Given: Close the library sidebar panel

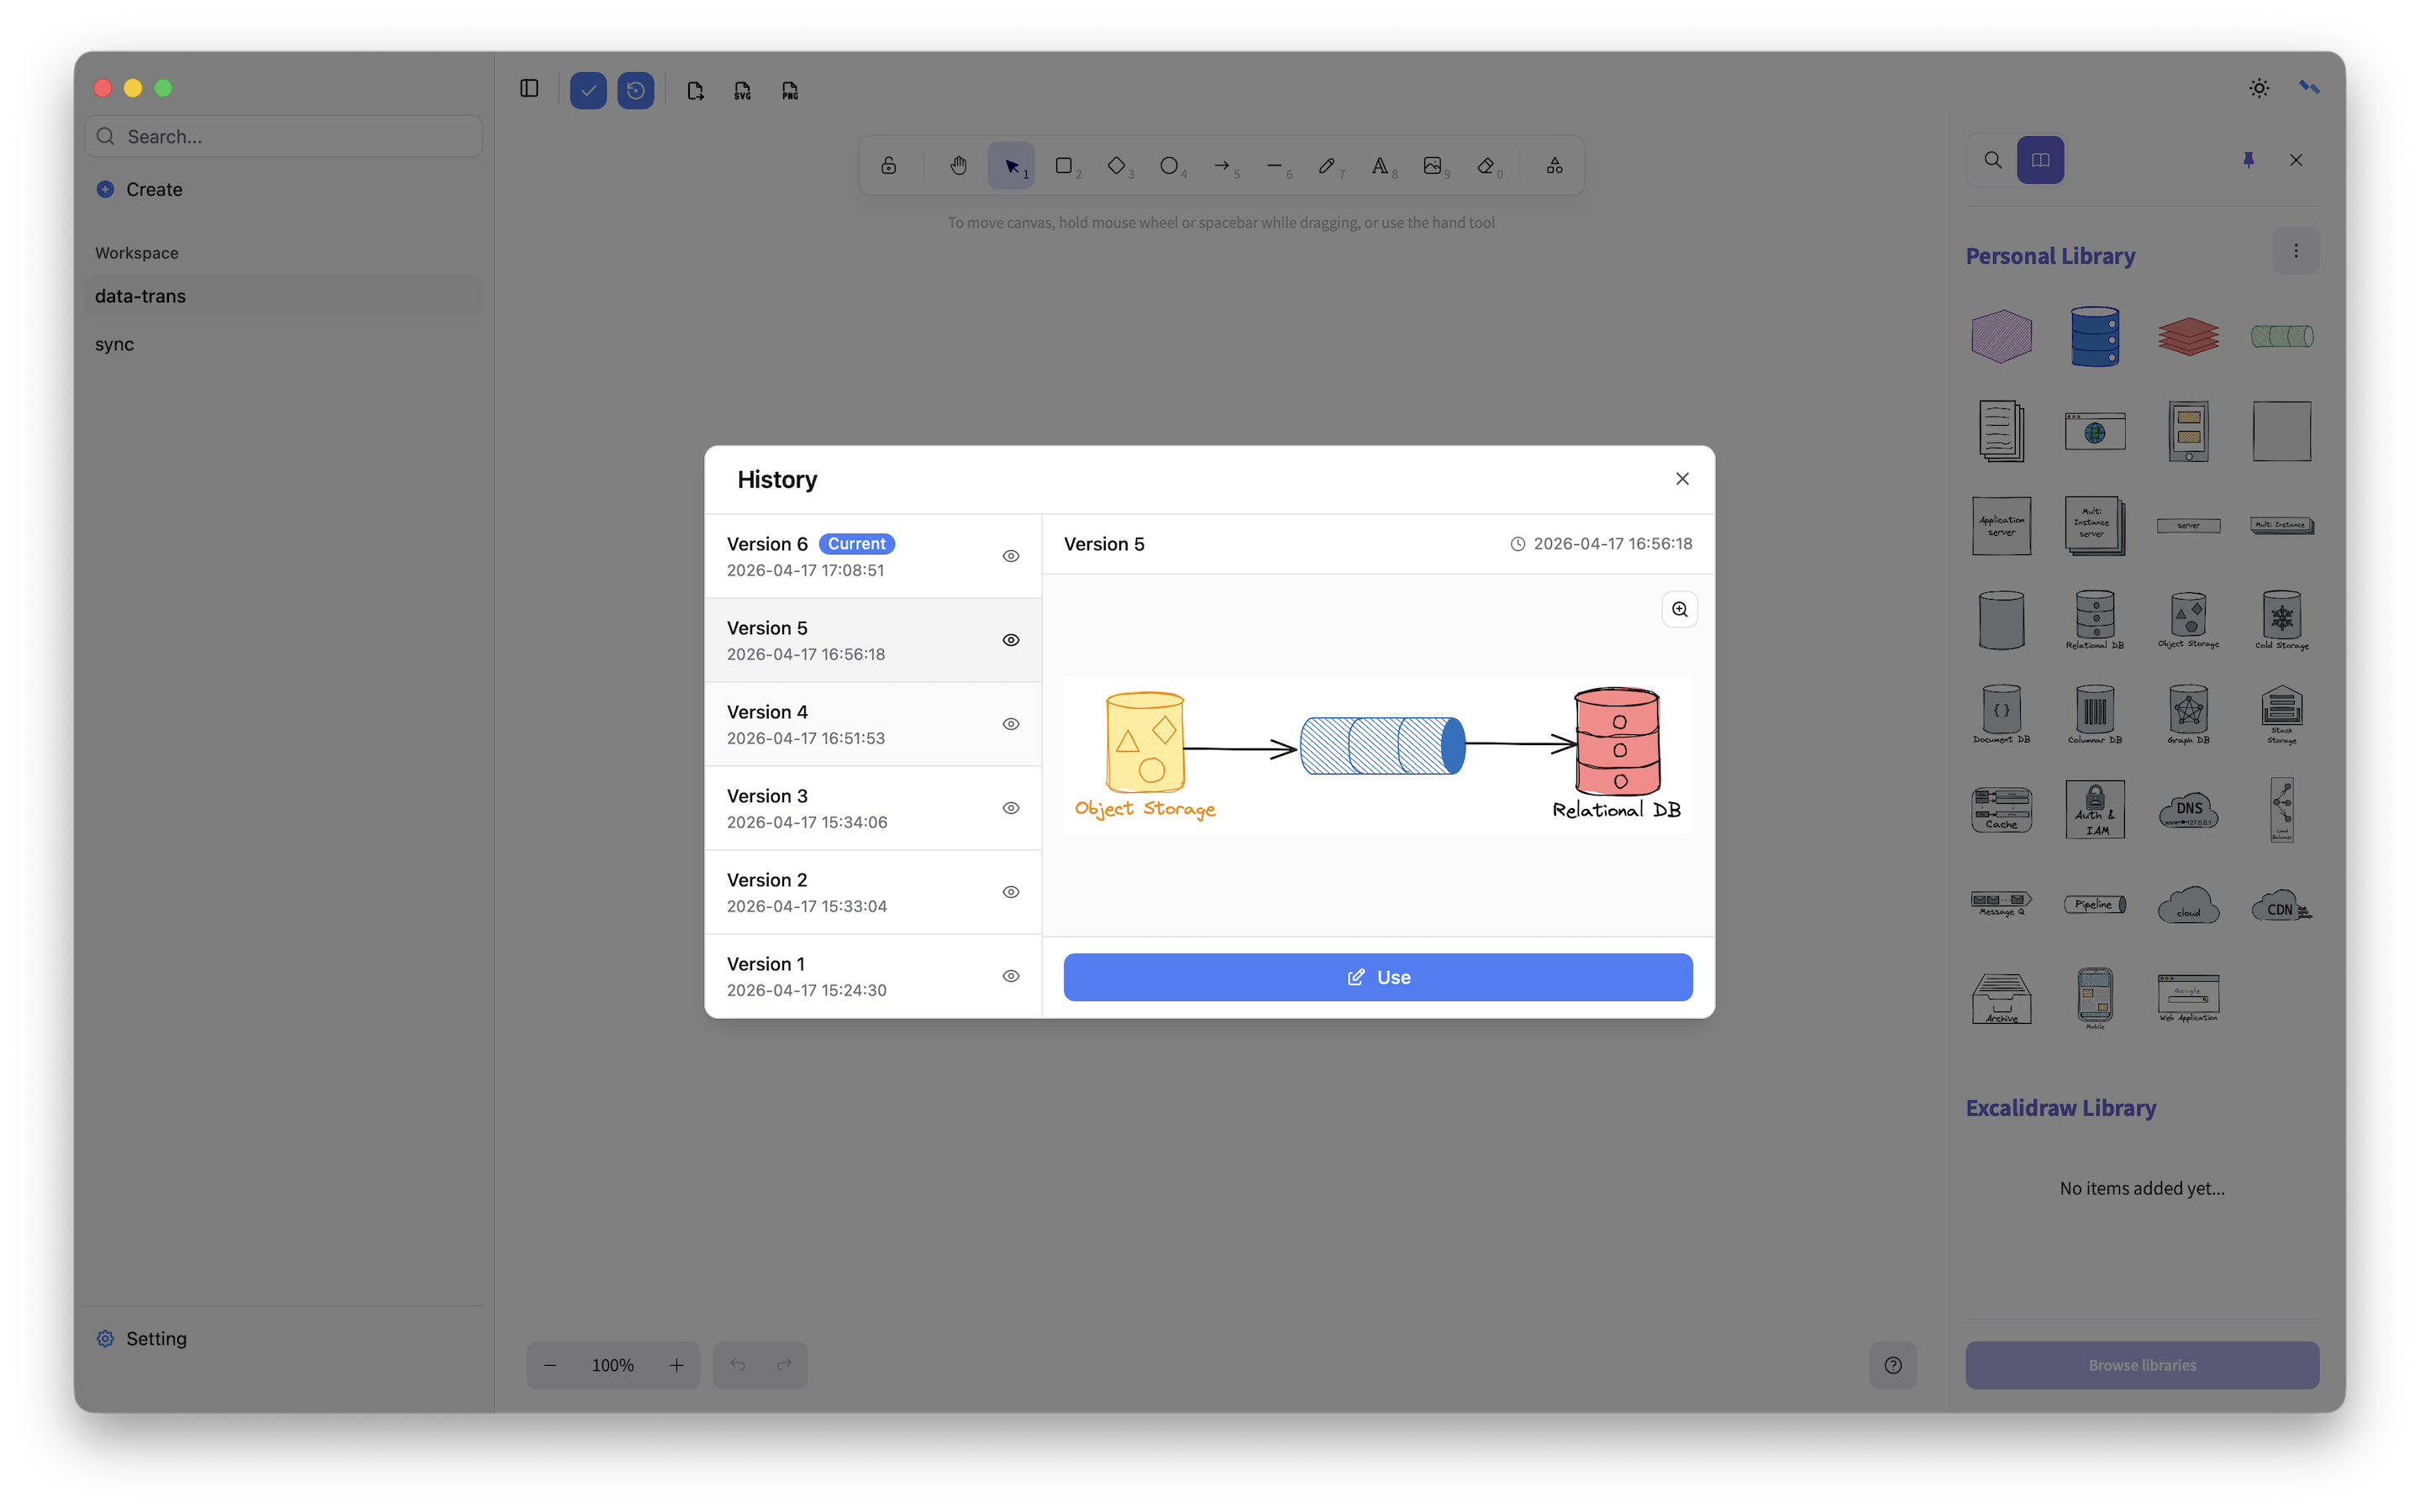Looking at the screenshot, I should (x=2296, y=160).
